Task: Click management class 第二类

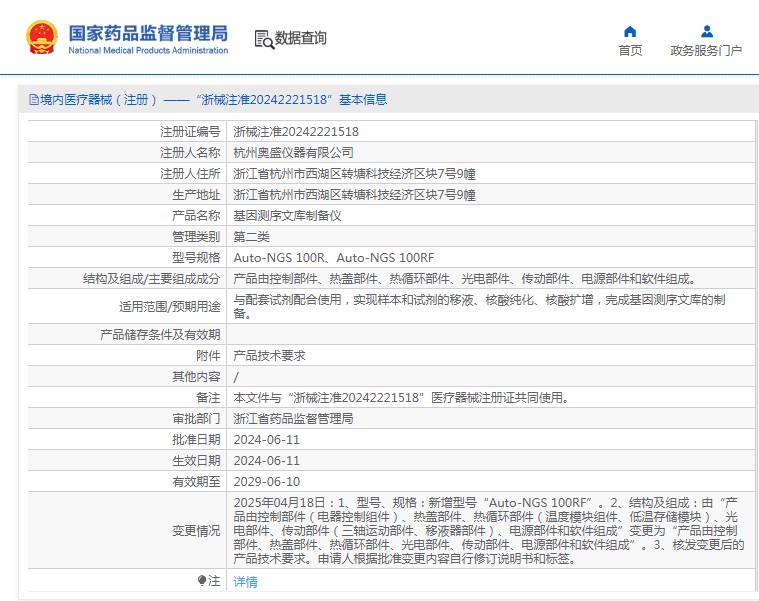Action: [251, 237]
